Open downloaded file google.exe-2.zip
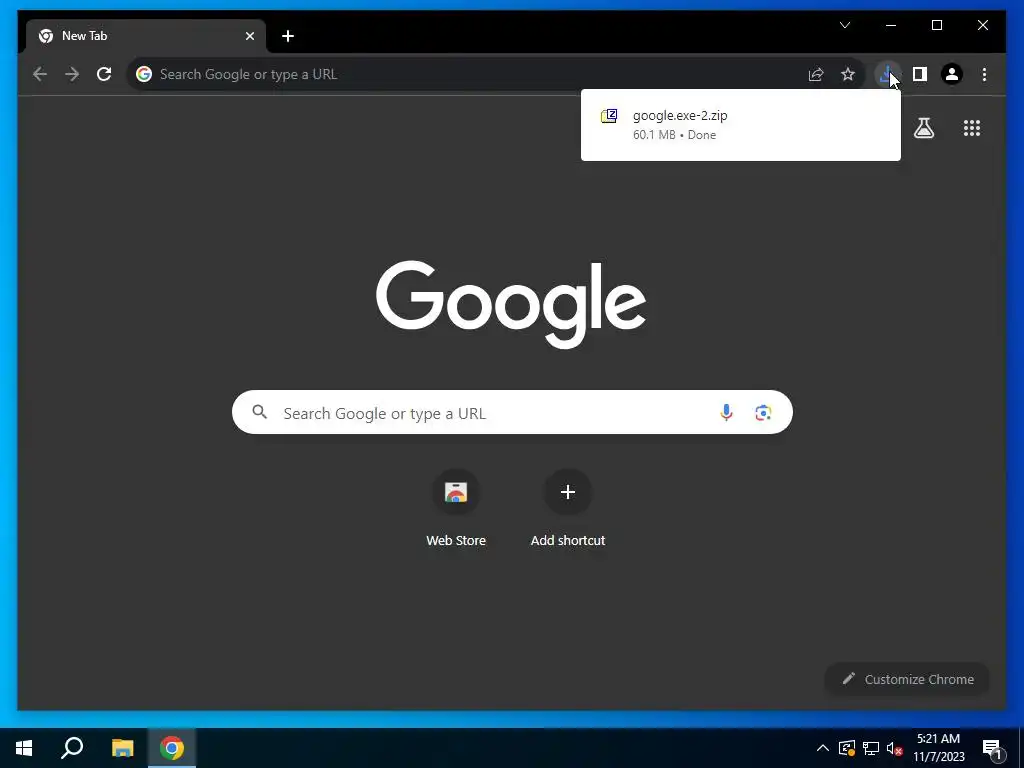The image size is (1024, 768). (x=741, y=125)
